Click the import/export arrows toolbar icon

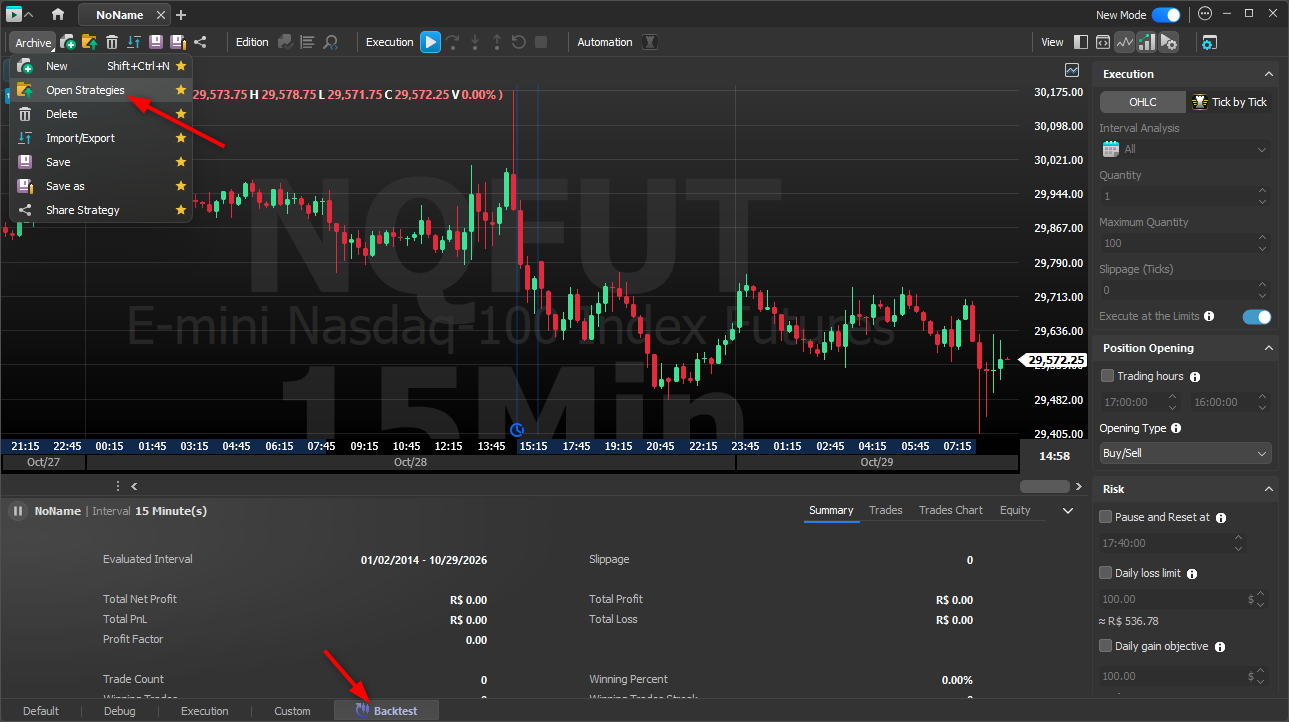[134, 42]
